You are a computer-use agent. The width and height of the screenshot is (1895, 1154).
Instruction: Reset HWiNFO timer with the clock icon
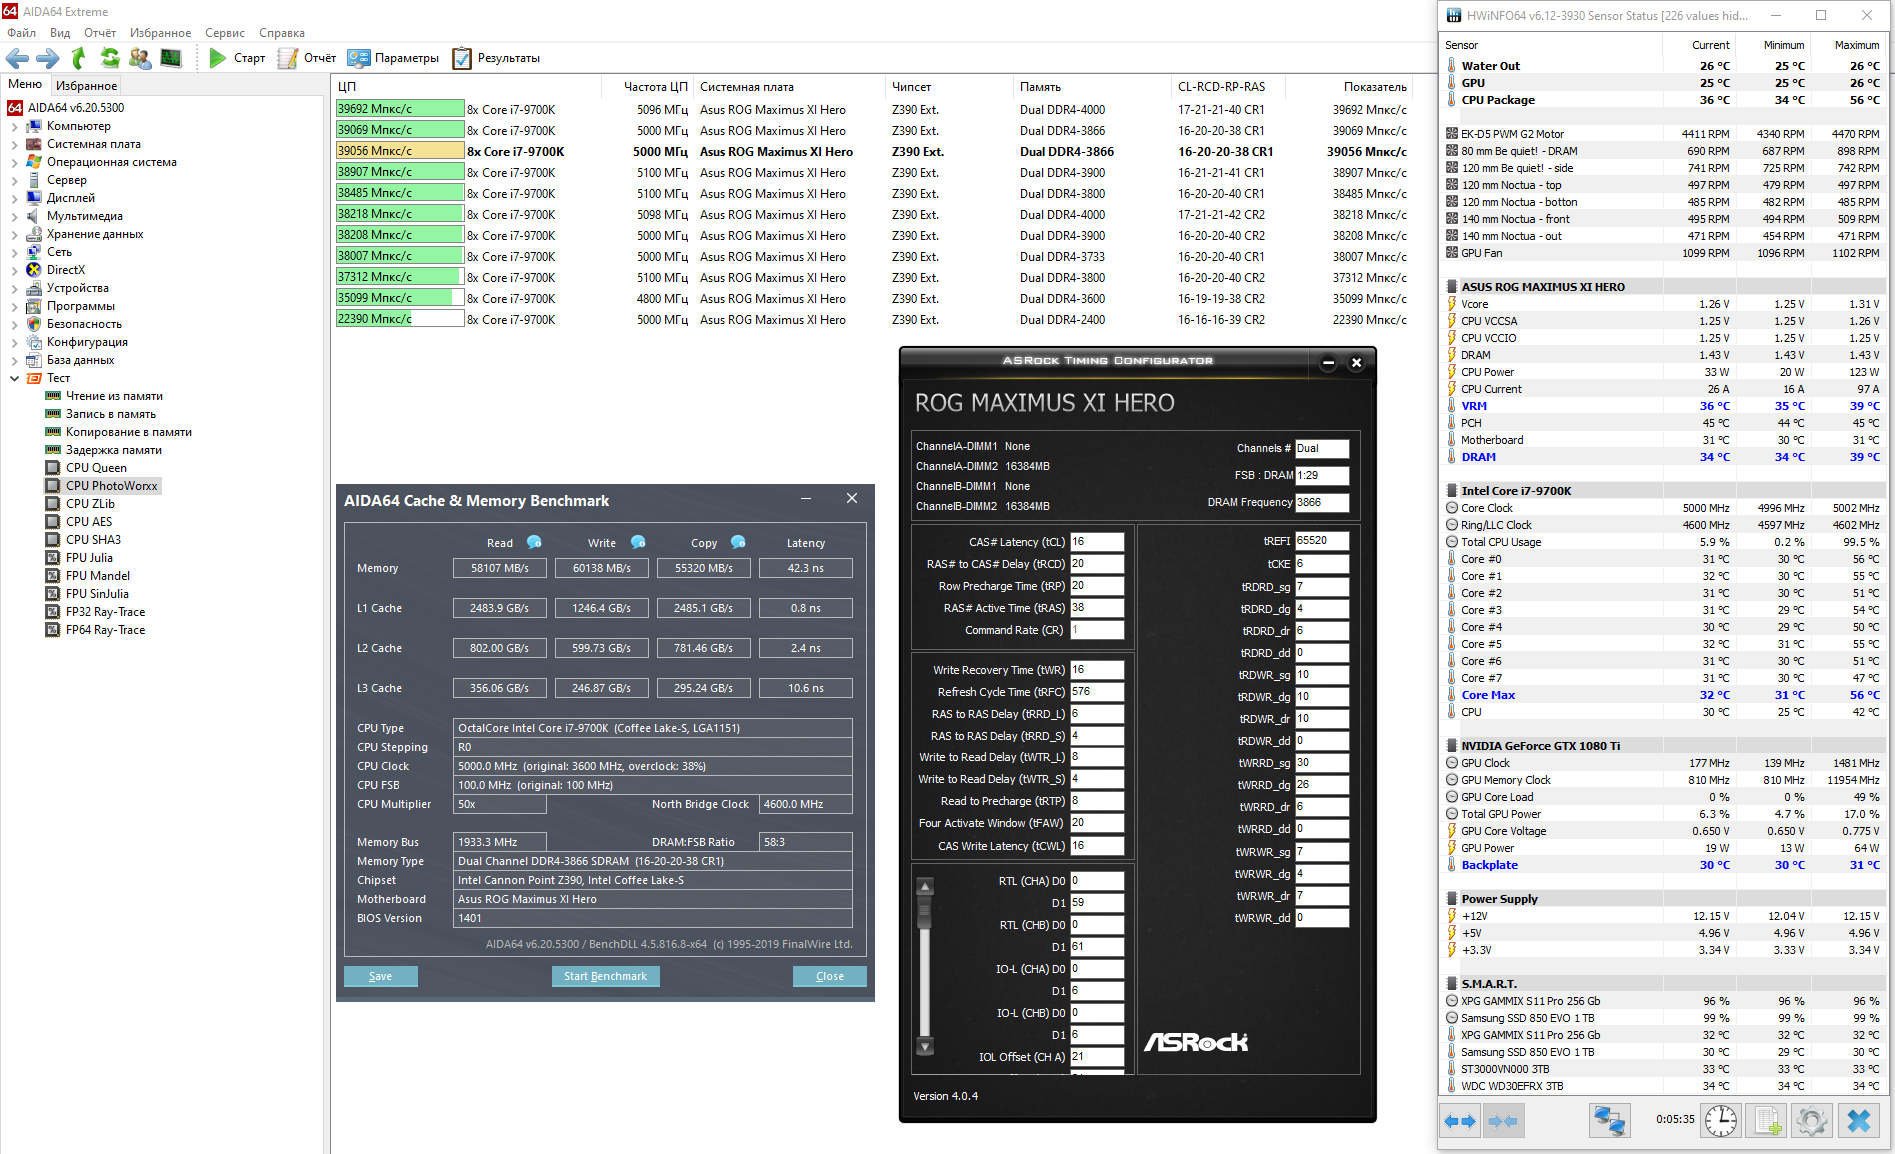pos(1721,1121)
